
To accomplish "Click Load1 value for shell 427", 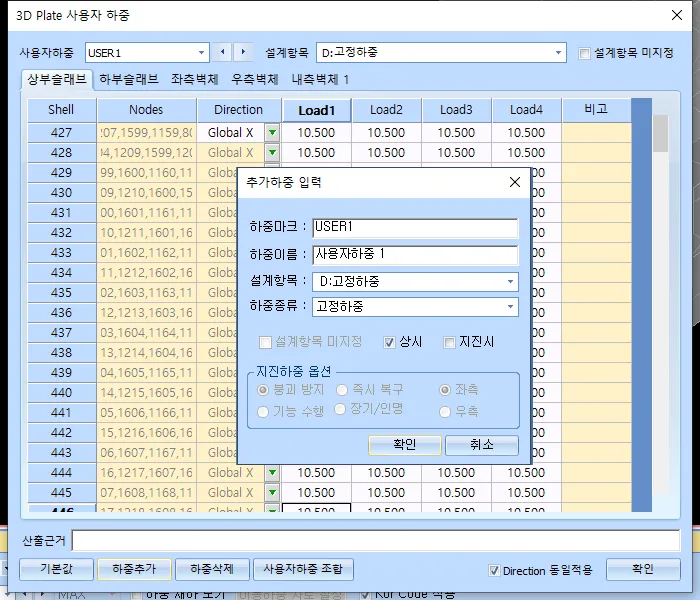I will click(x=317, y=133).
